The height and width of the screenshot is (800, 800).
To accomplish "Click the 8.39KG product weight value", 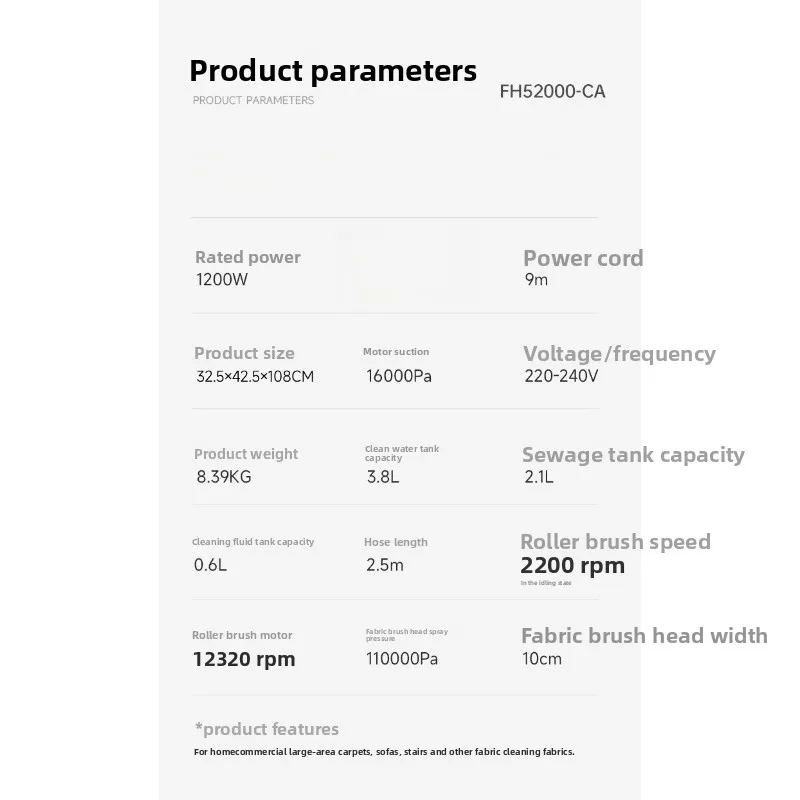I will [224, 477].
